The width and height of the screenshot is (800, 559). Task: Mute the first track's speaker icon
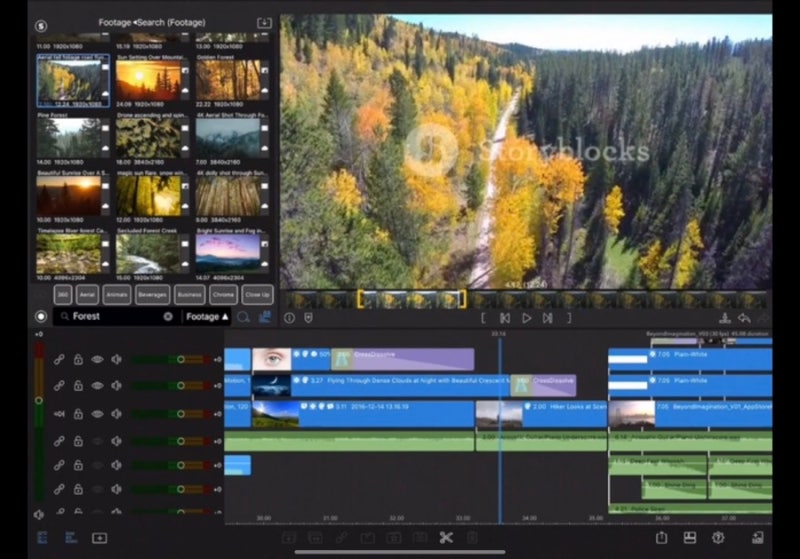pyautogui.click(x=117, y=360)
